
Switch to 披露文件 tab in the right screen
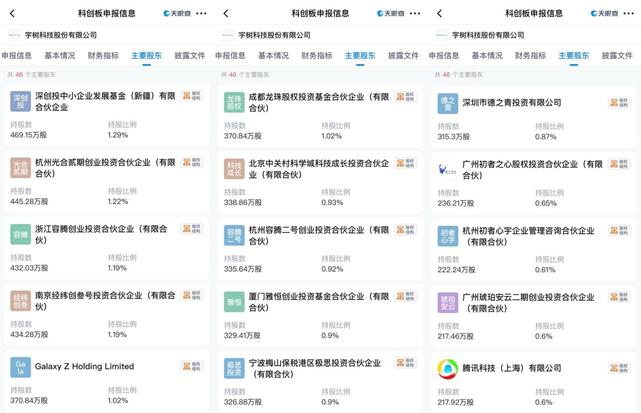click(617, 56)
